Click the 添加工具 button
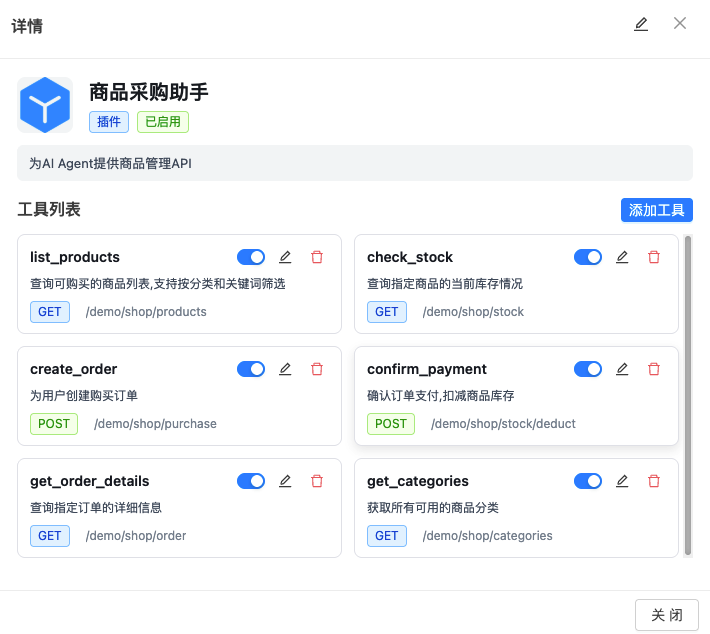This screenshot has height=634, width=710. 656,210
